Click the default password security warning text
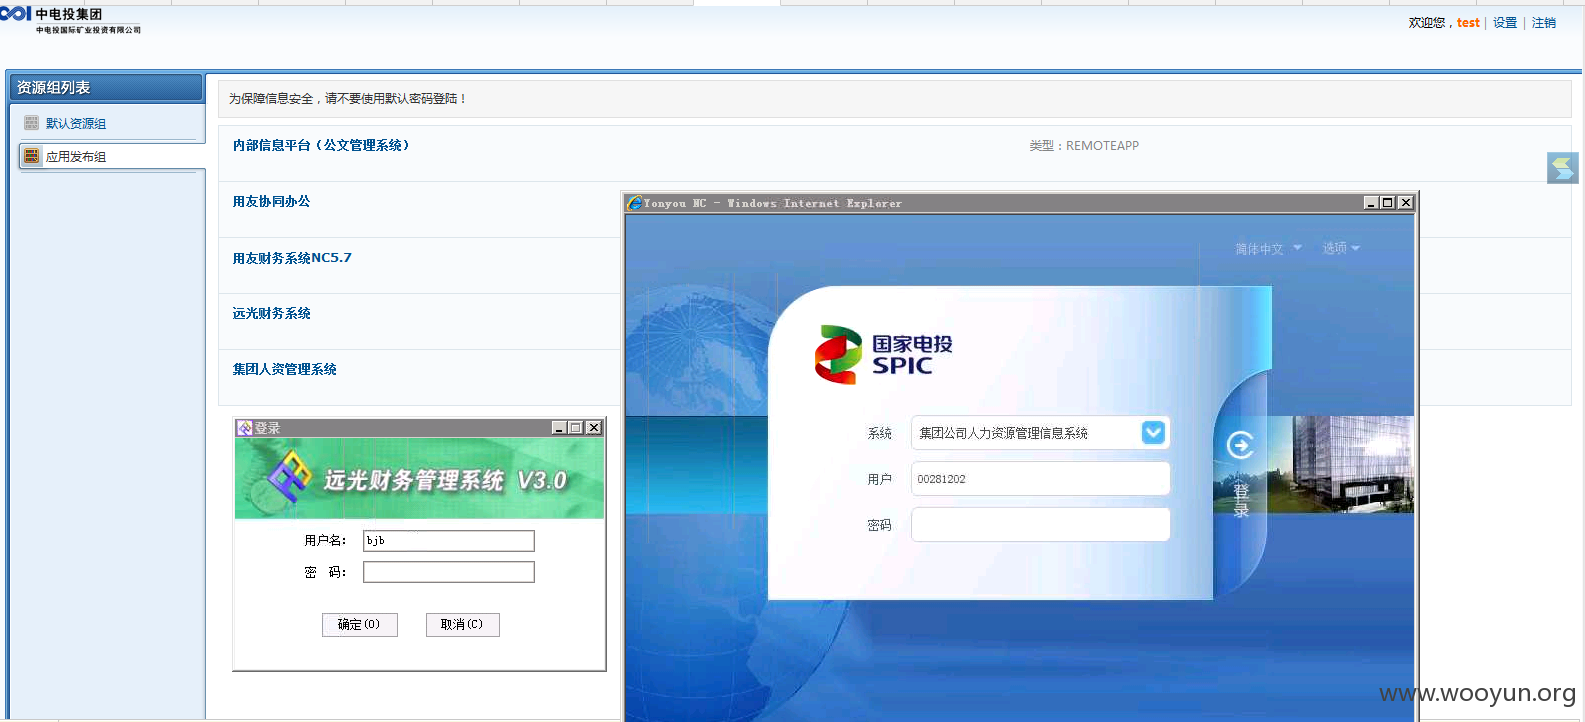1585x722 pixels. 348,99
